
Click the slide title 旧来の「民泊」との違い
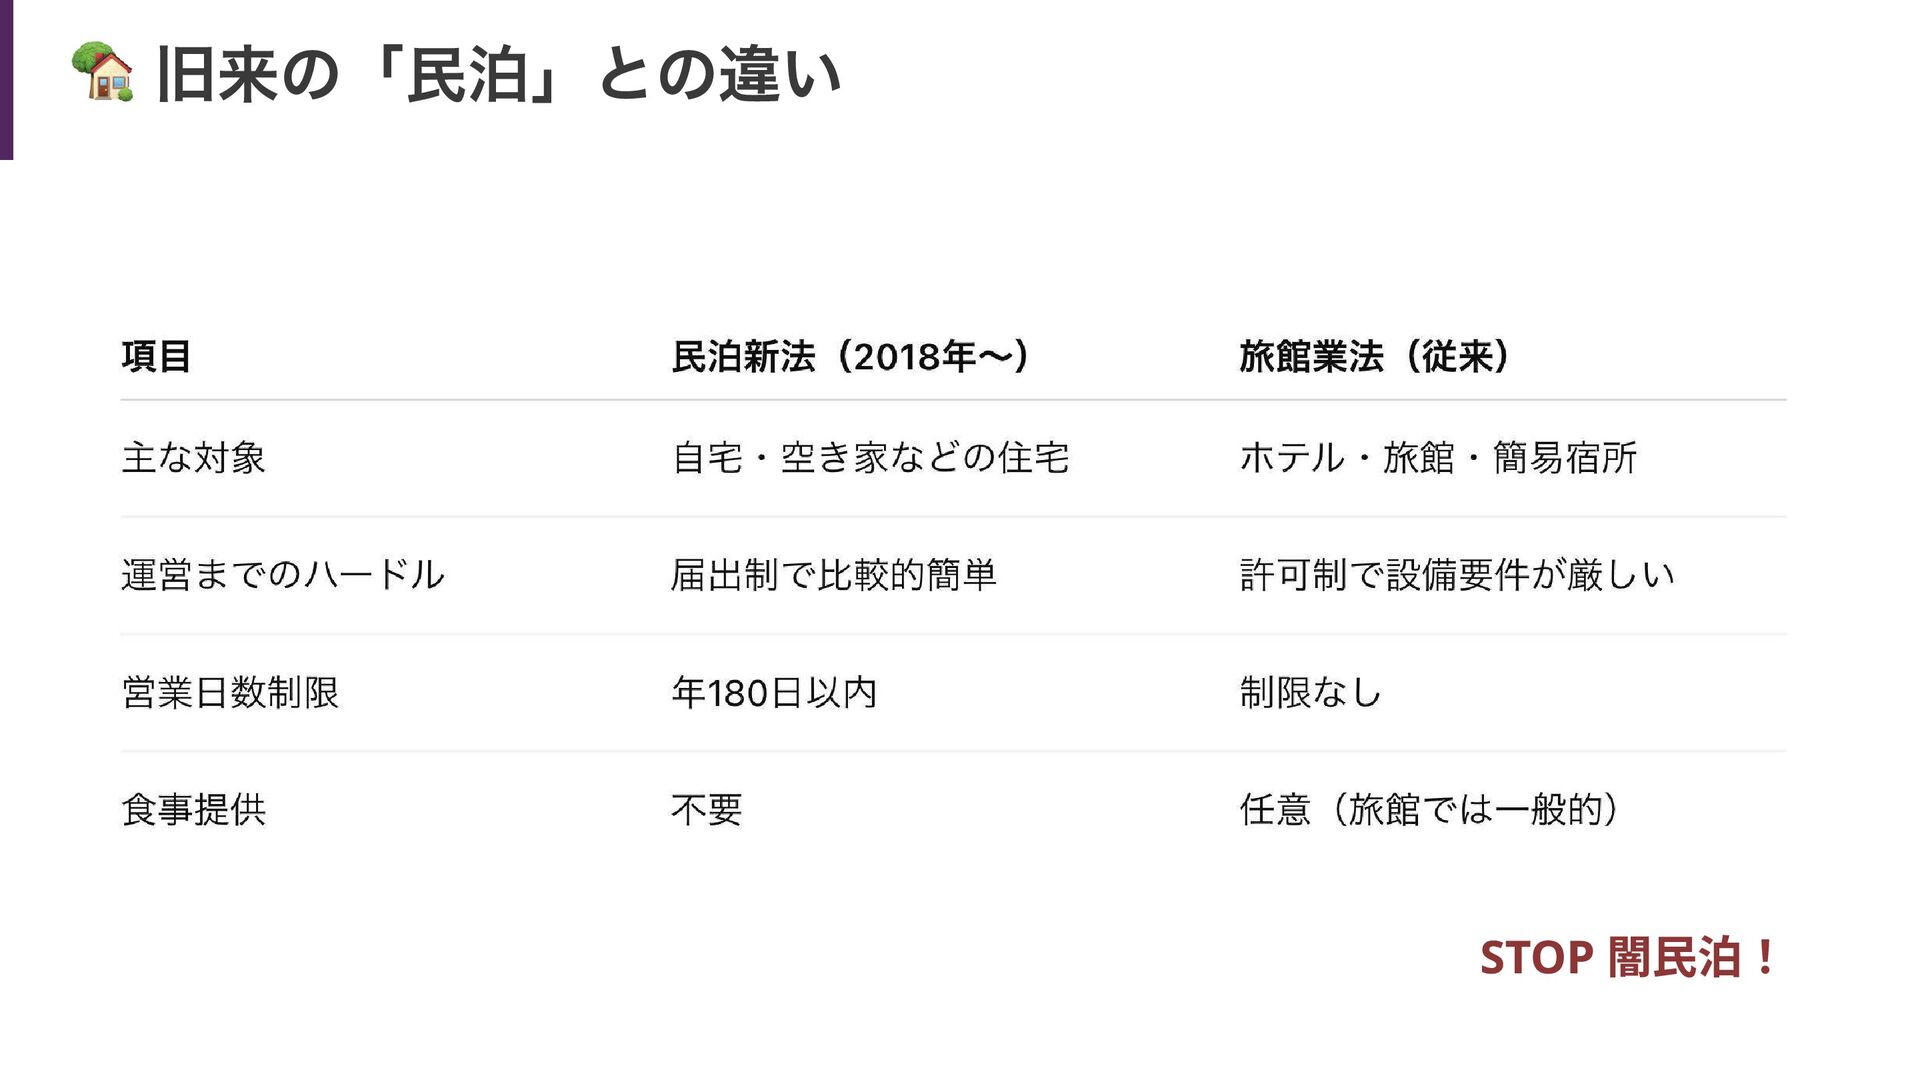498,75
